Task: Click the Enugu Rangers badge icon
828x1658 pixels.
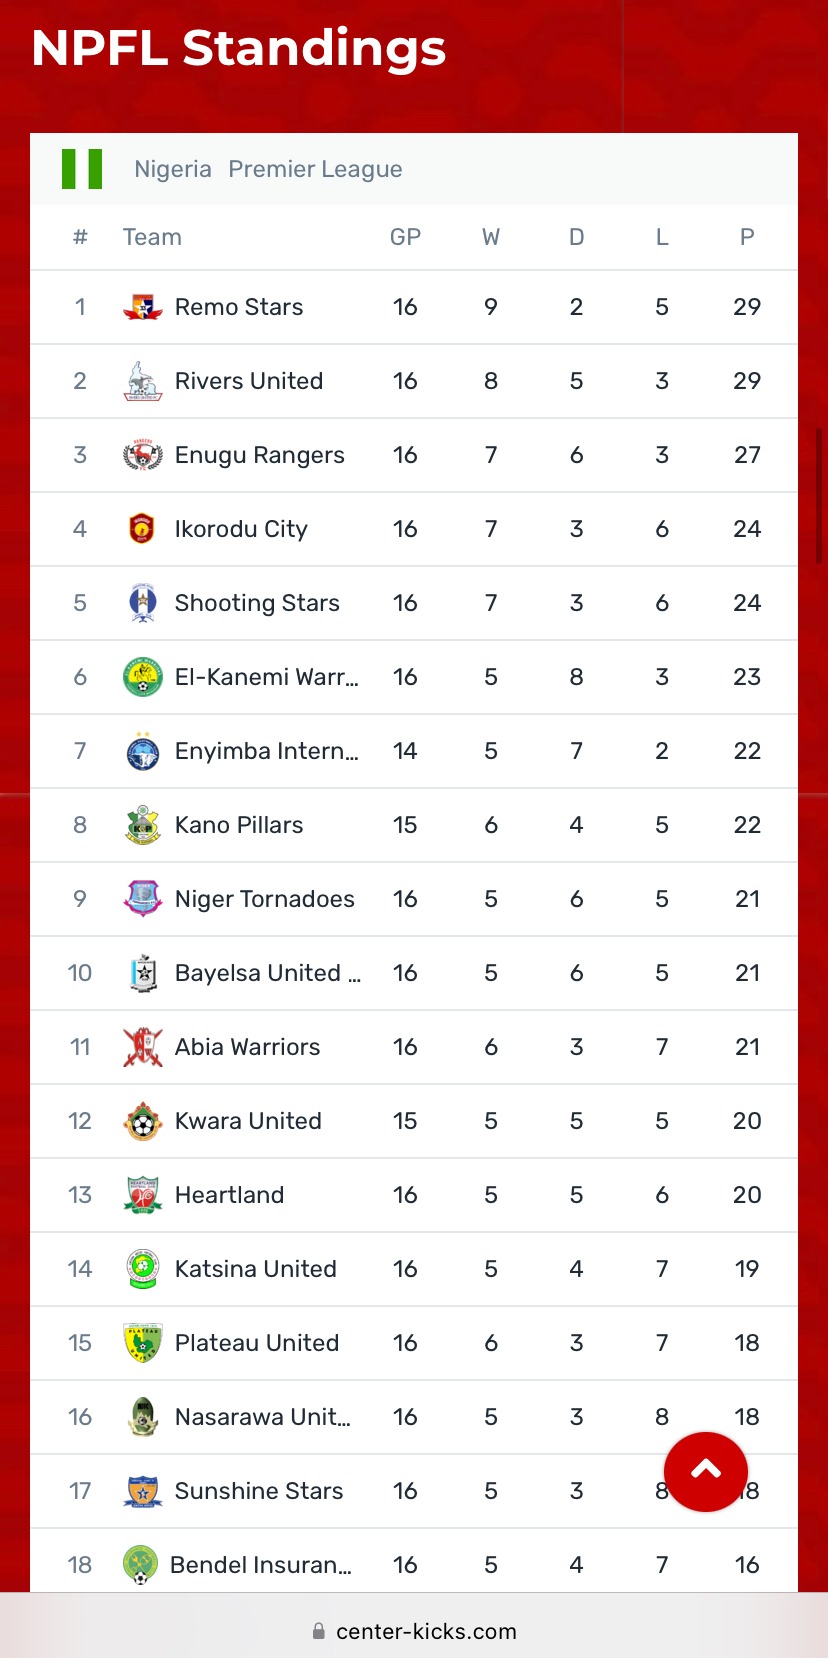Action: pos(143,455)
